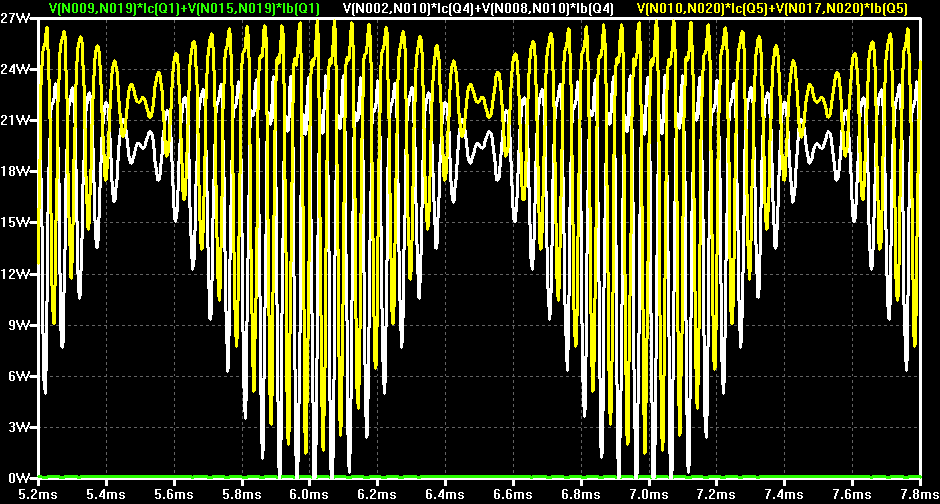The width and height of the screenshot is (940, 504).
Task: Click the 0W vertical axis label
Action: point(20,478)
